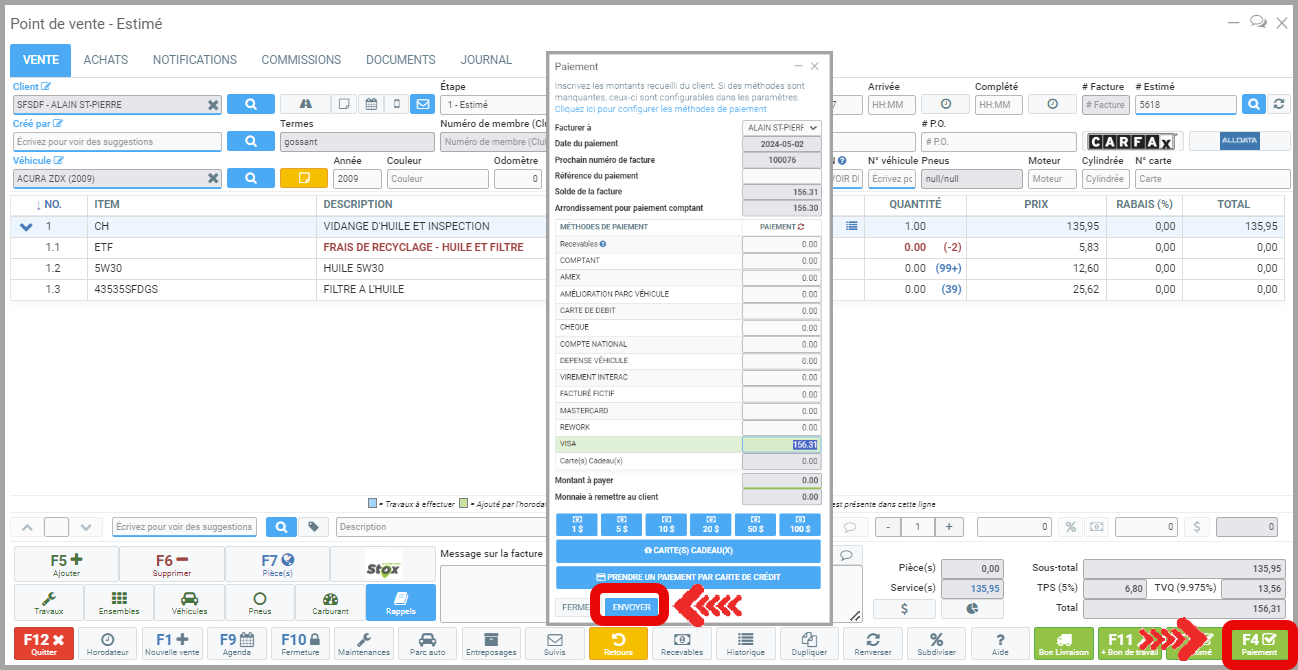Open the Bon Livraison truck button
The width and height of the screenshot is (1298, 670).
[x=1063, y=644]
